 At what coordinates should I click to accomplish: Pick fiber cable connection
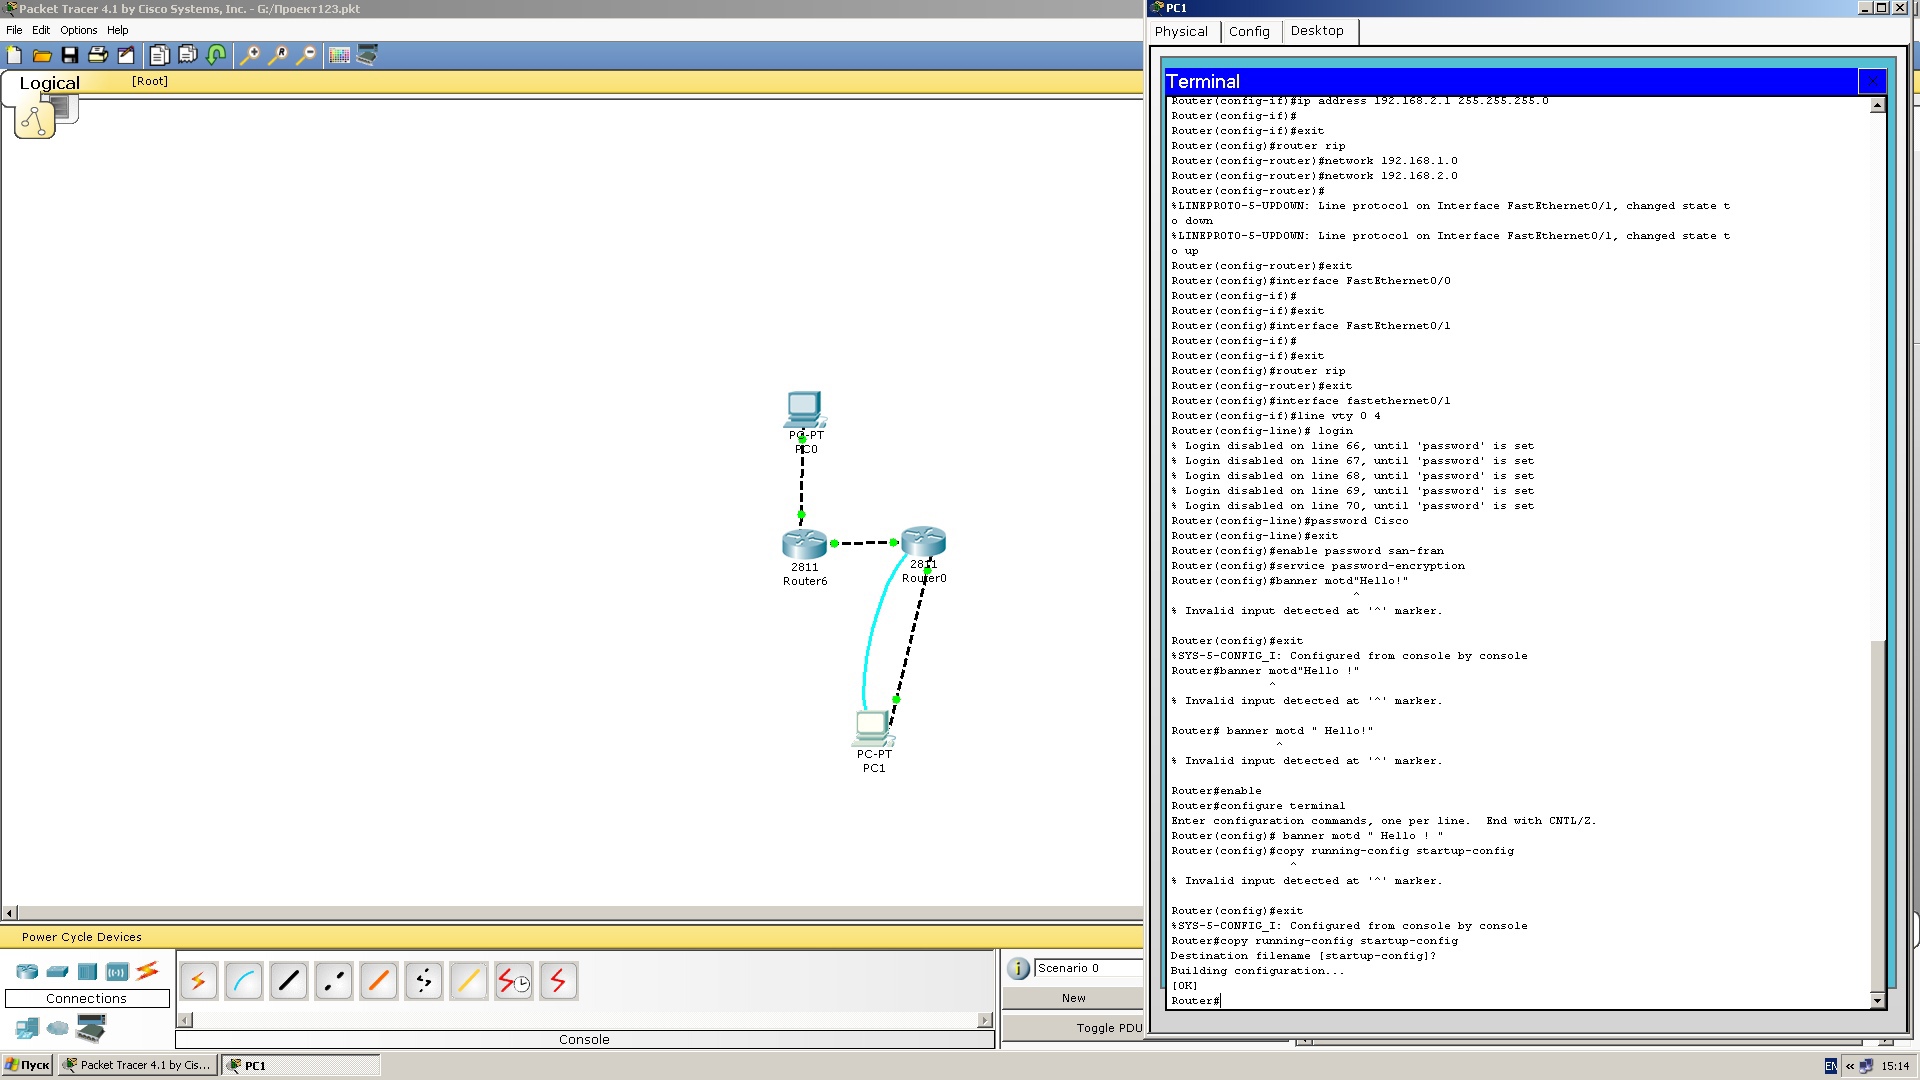pos(378,981)
